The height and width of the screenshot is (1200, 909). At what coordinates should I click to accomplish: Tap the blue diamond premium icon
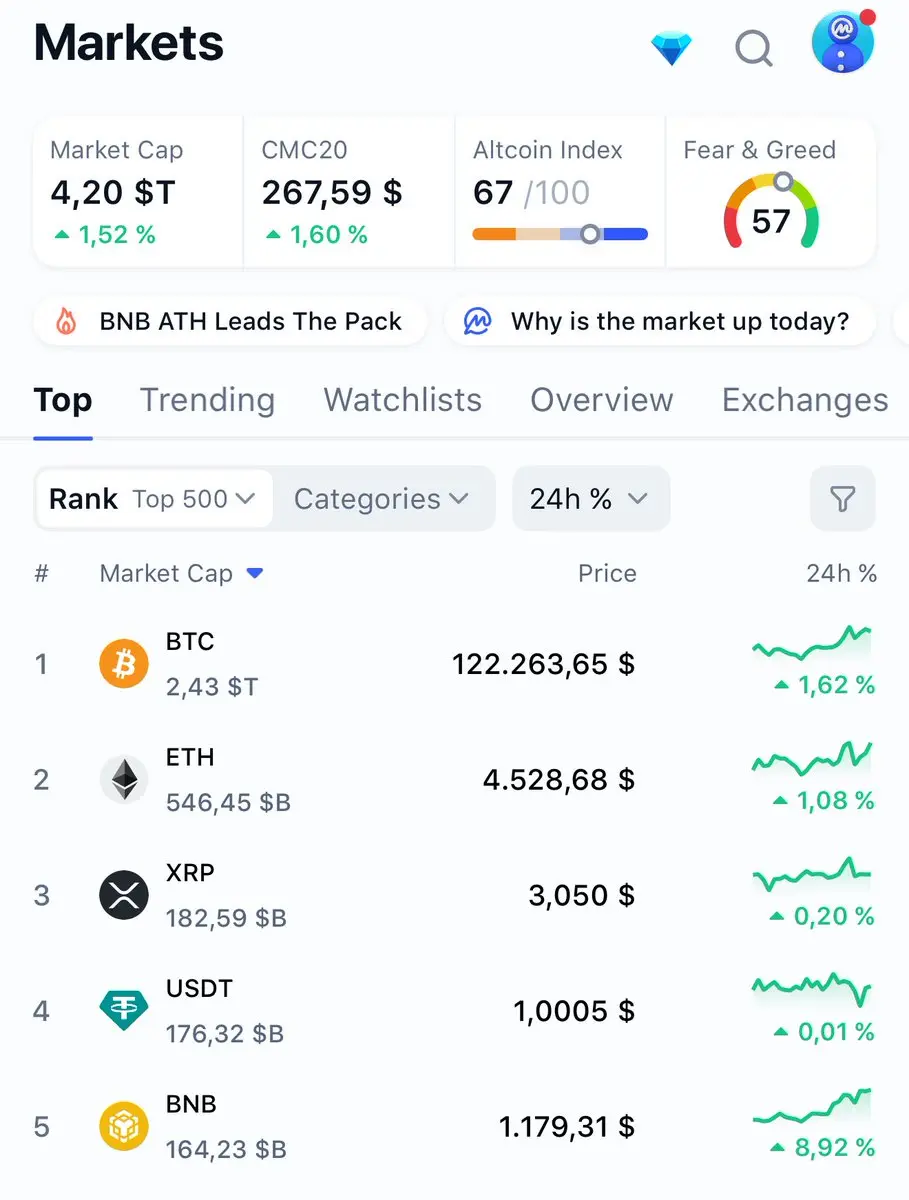(671, 47)
